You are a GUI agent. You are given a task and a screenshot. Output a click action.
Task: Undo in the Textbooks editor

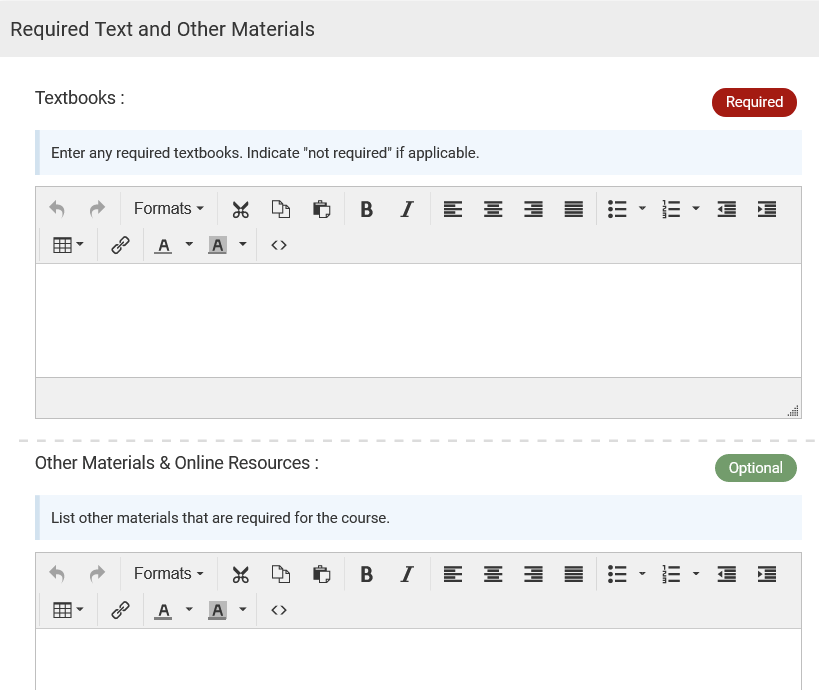tap(57, 209)
